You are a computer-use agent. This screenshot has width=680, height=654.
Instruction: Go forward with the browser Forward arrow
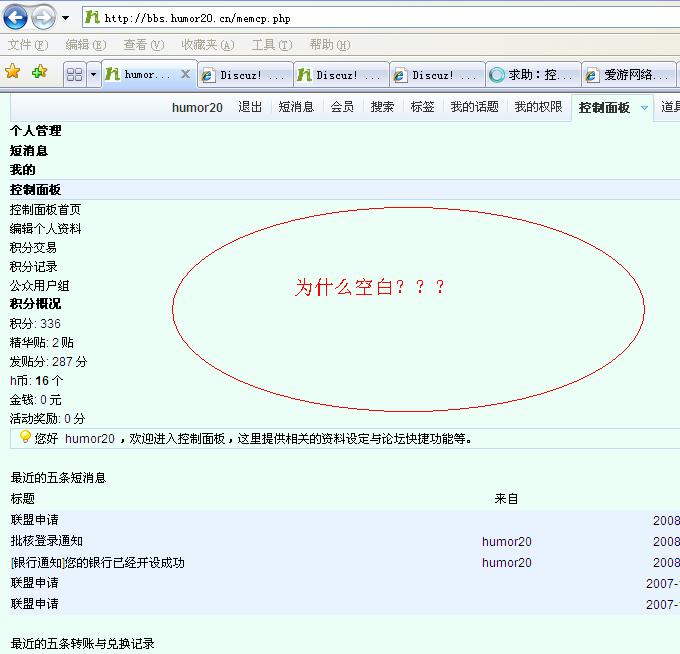click(x=44, y=18)
